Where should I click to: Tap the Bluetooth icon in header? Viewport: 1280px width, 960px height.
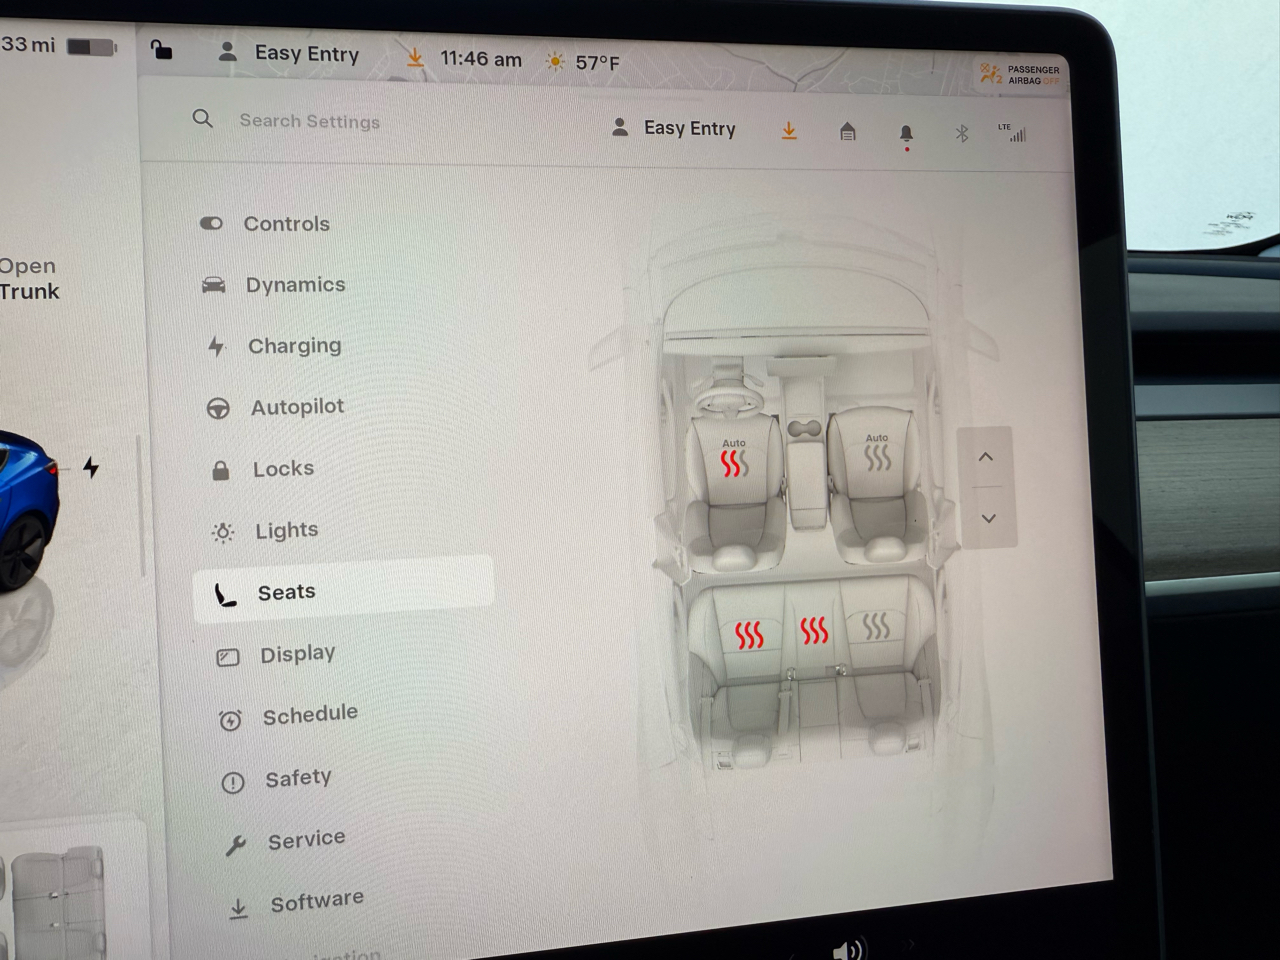[x=961, y=133]
